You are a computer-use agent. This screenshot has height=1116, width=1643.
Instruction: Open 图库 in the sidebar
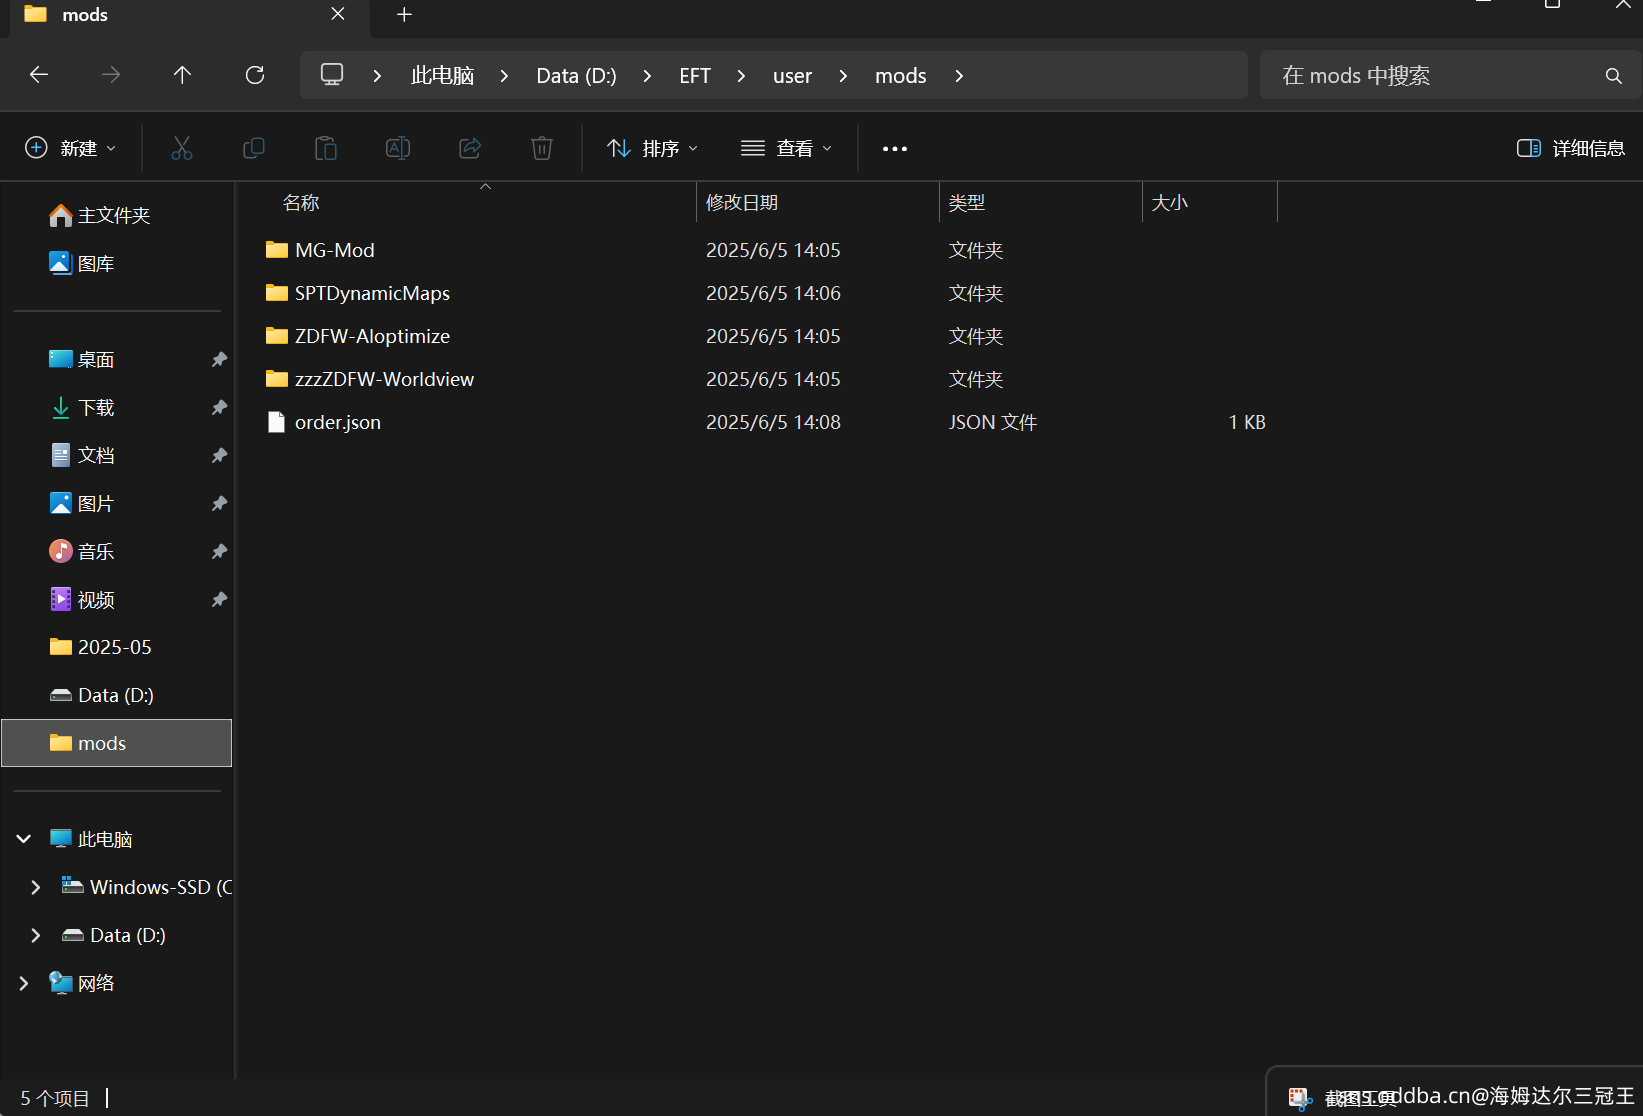(82, 263)
